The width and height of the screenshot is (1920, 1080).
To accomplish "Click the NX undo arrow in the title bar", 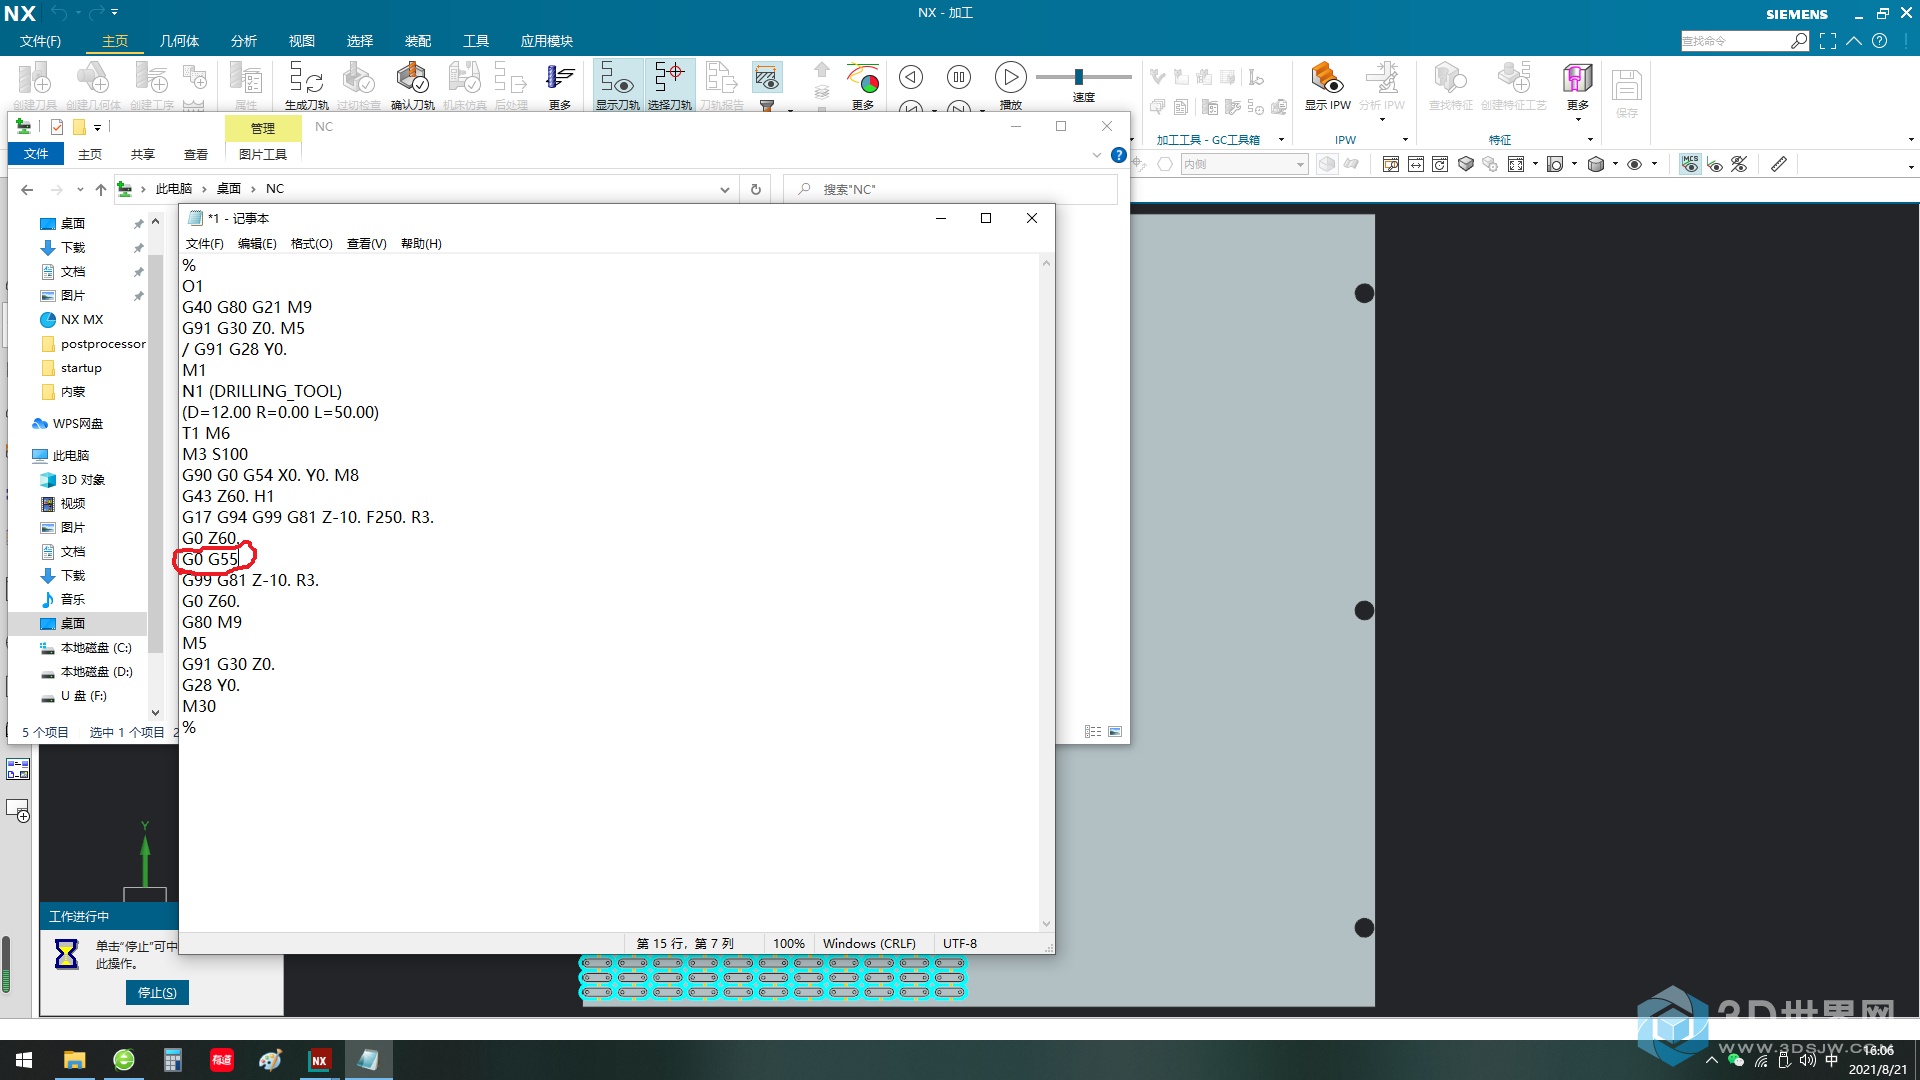I will (60, 13).
